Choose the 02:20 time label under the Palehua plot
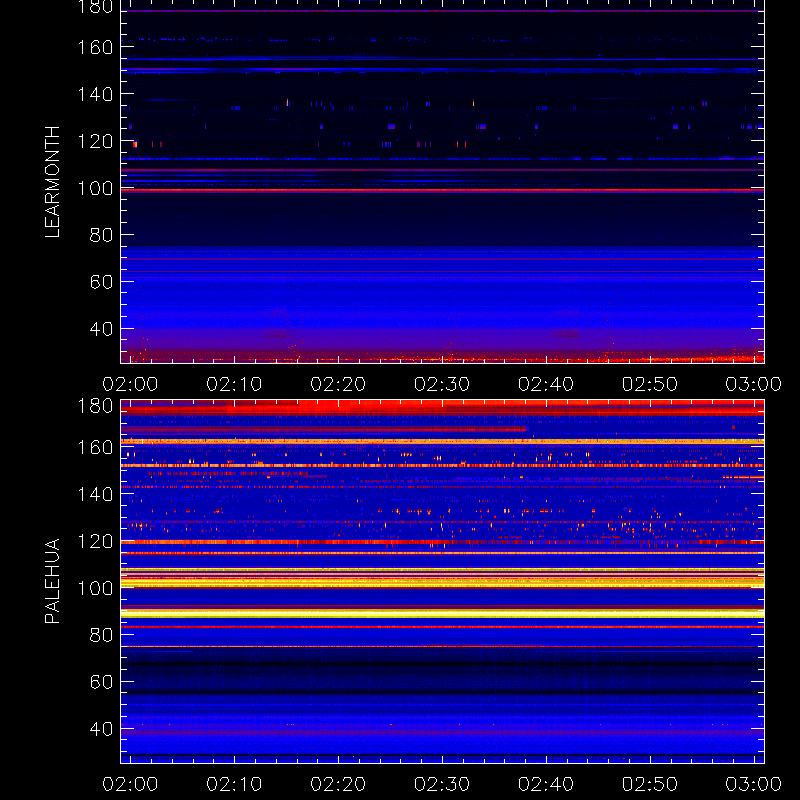The width and height of the screenshot is (800, 800). [x=338, y=784]
